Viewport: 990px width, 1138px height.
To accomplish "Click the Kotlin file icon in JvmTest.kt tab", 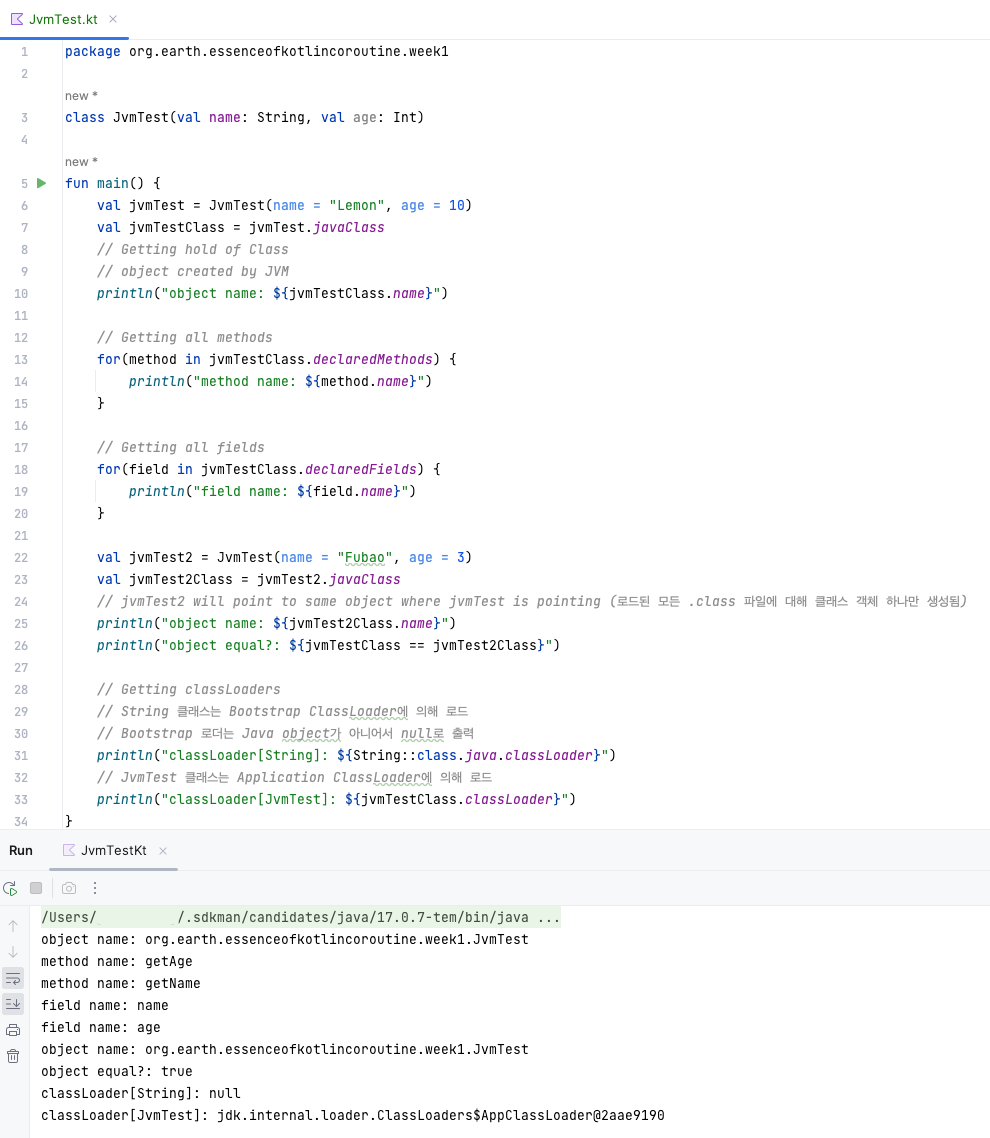I will (17, 20).
